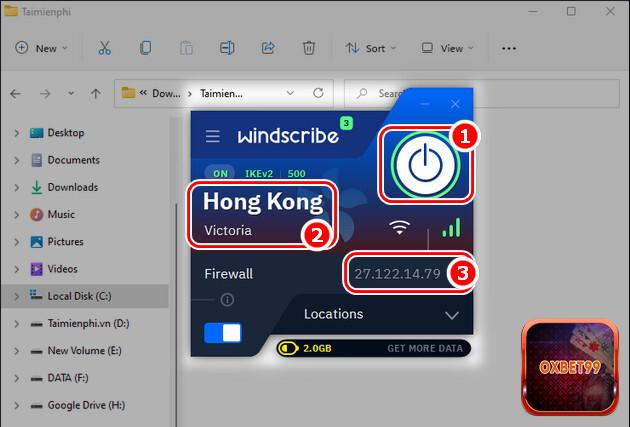Screen dimensions: 630x427
Task: Click the Paste icon in the toolbar
Action: [186, 48]
